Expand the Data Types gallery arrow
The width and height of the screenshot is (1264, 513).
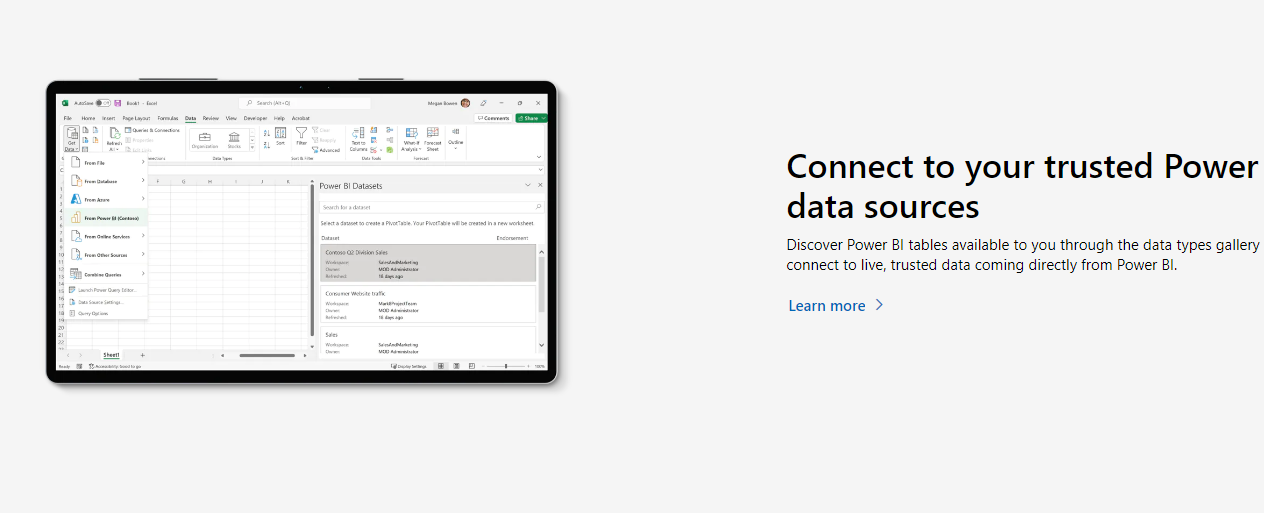tap(252, 147)
